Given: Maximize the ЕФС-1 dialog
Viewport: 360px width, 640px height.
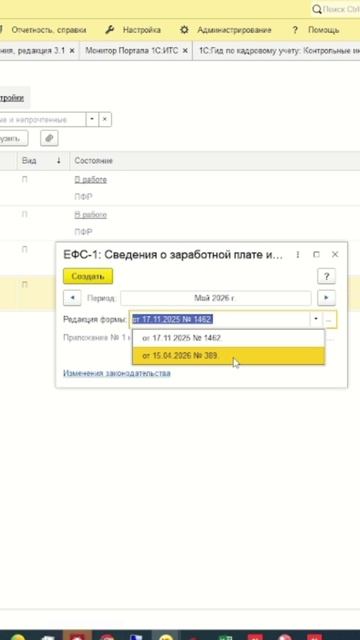Looking at the screenshot, I should [x=316, y=255].
